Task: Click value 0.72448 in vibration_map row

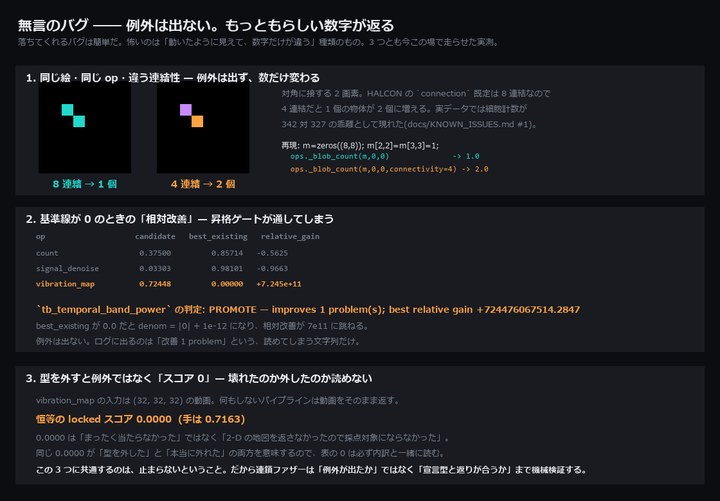Action: tap(155, 284)
